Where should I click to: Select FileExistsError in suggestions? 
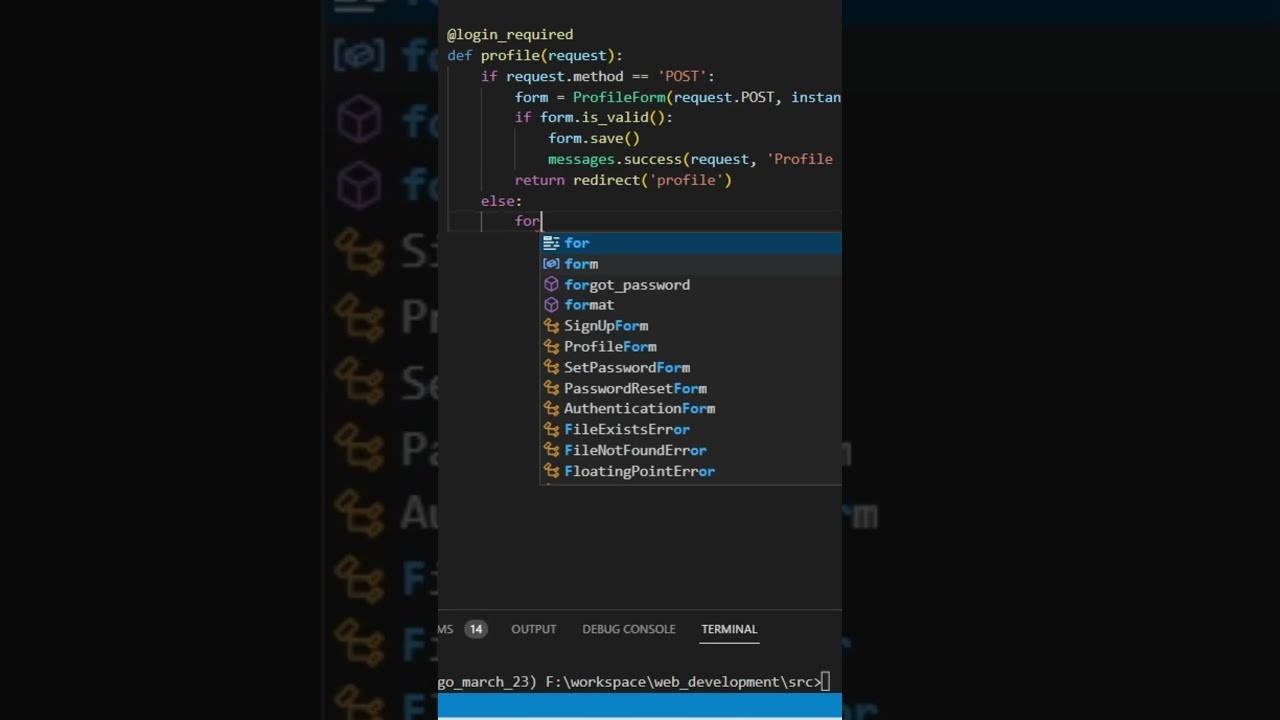point(691,430)
